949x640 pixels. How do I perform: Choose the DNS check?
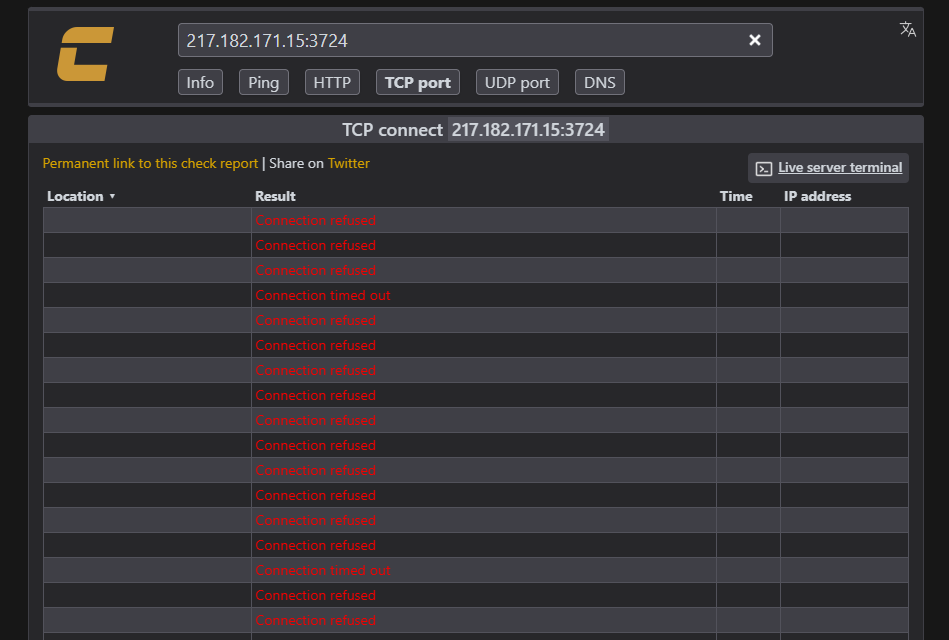tap(600, 82)
